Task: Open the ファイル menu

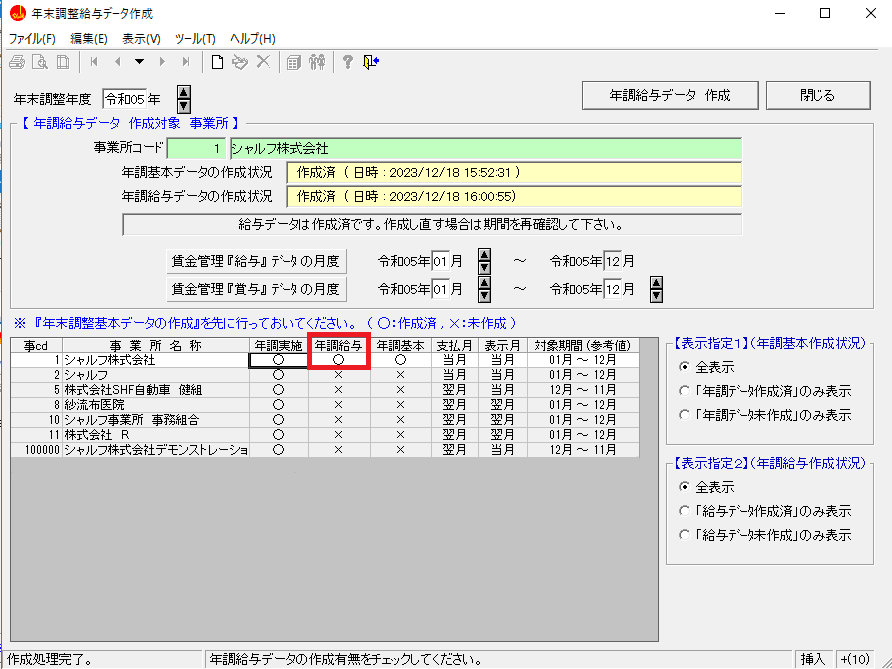Action: coord(33,37)
